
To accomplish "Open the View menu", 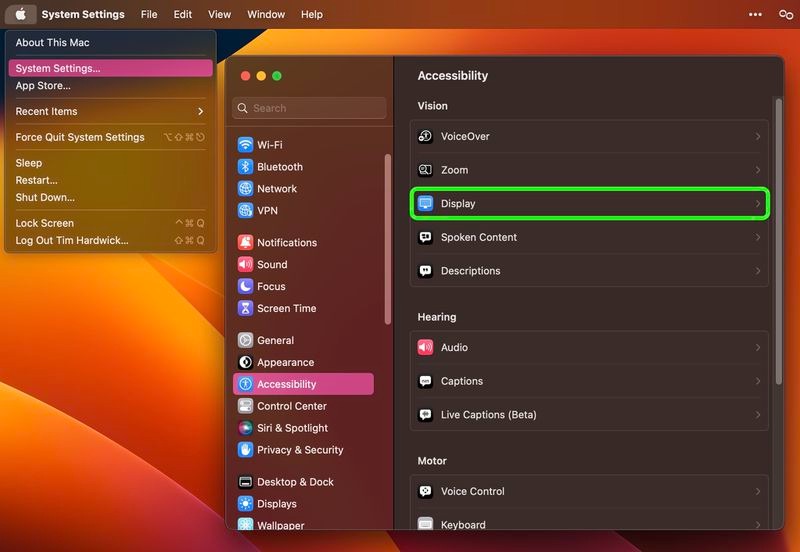I will point(219,14).
